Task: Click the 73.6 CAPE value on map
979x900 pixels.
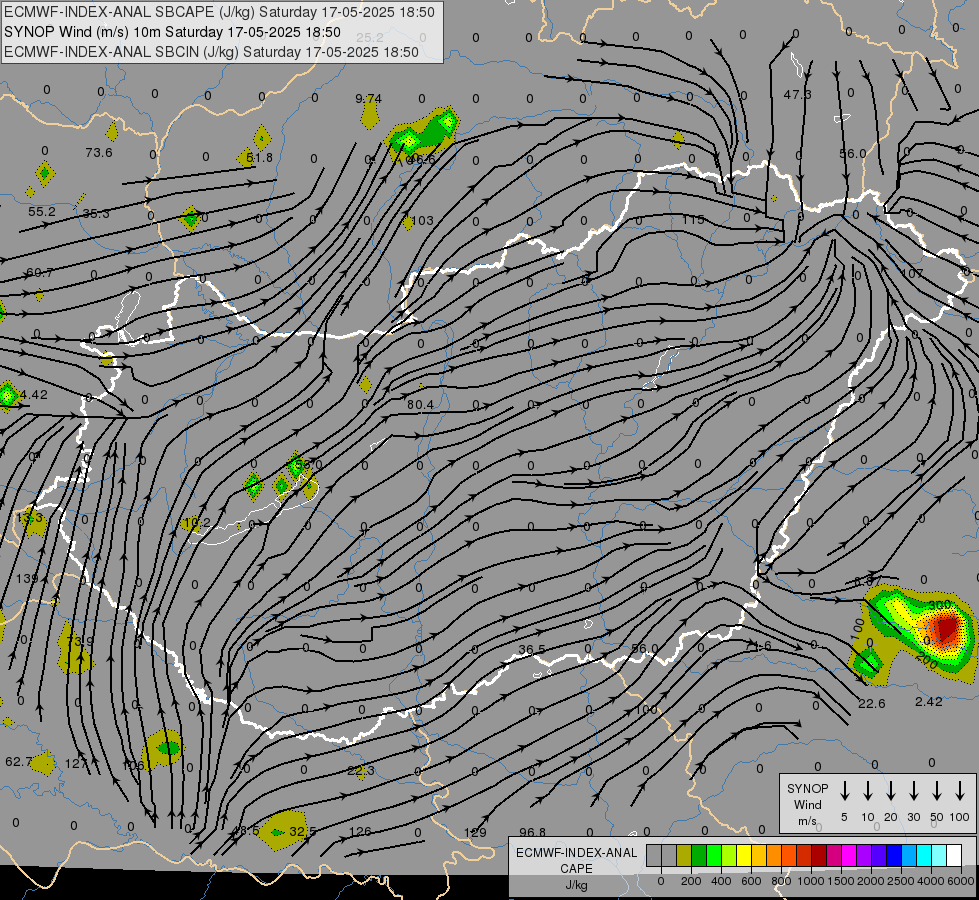Action: point(99,152)
